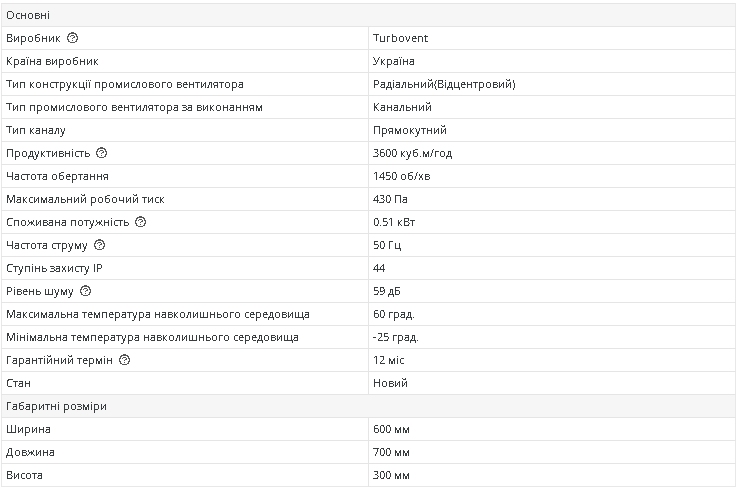Screen dimensions: 740x491
Task: Show the hint icon beside Споживана потужність
Action: [x=140, y=222]
